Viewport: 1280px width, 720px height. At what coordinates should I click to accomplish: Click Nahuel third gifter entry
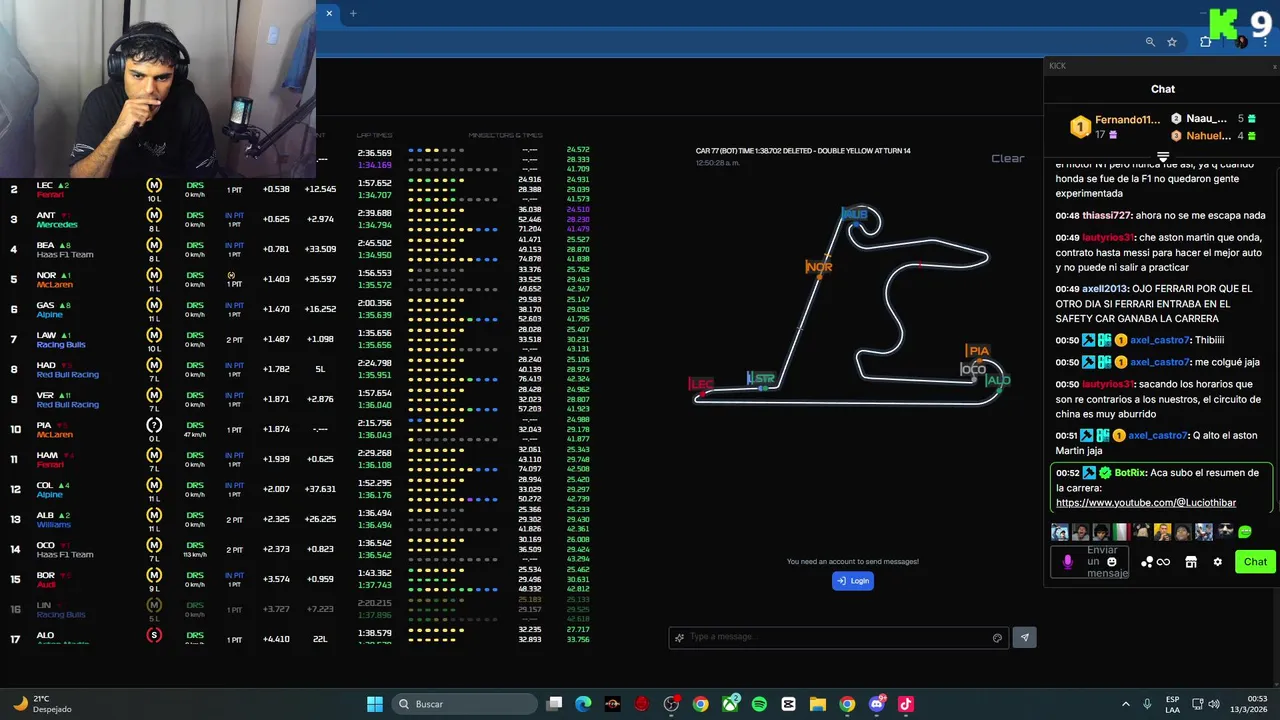click(1213, 136)
